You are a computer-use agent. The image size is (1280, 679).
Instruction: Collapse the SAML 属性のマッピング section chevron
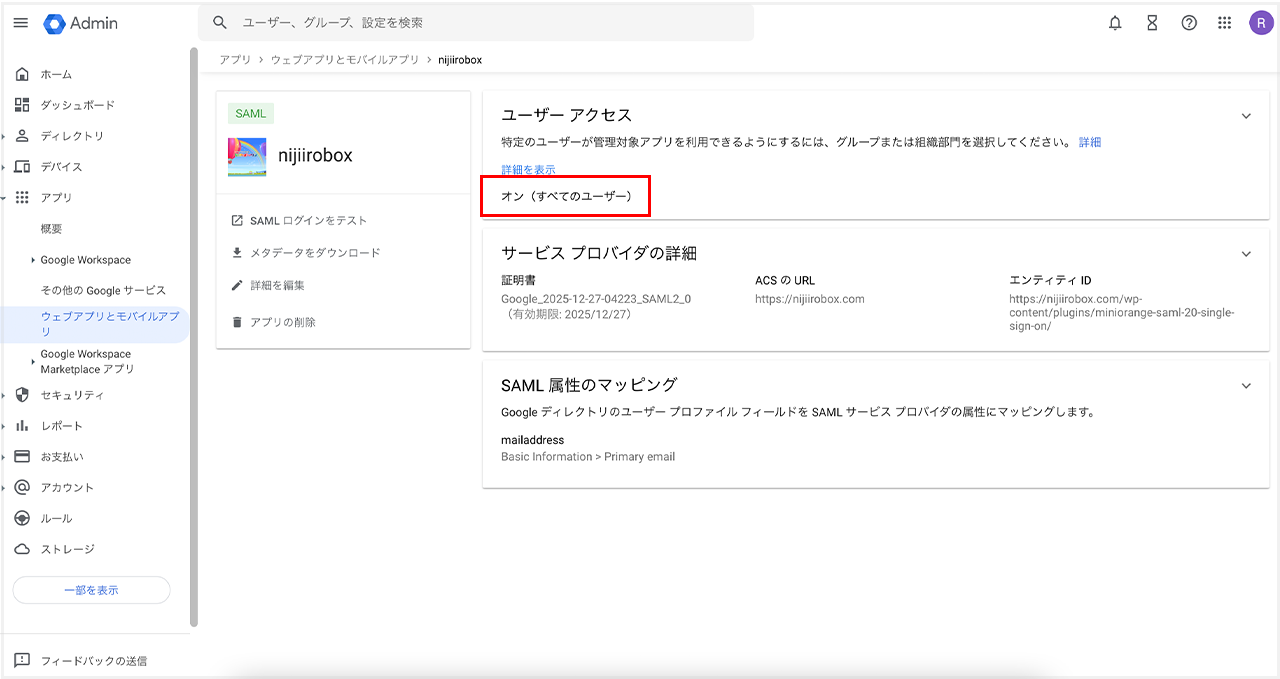click(x=1246, y=385)
